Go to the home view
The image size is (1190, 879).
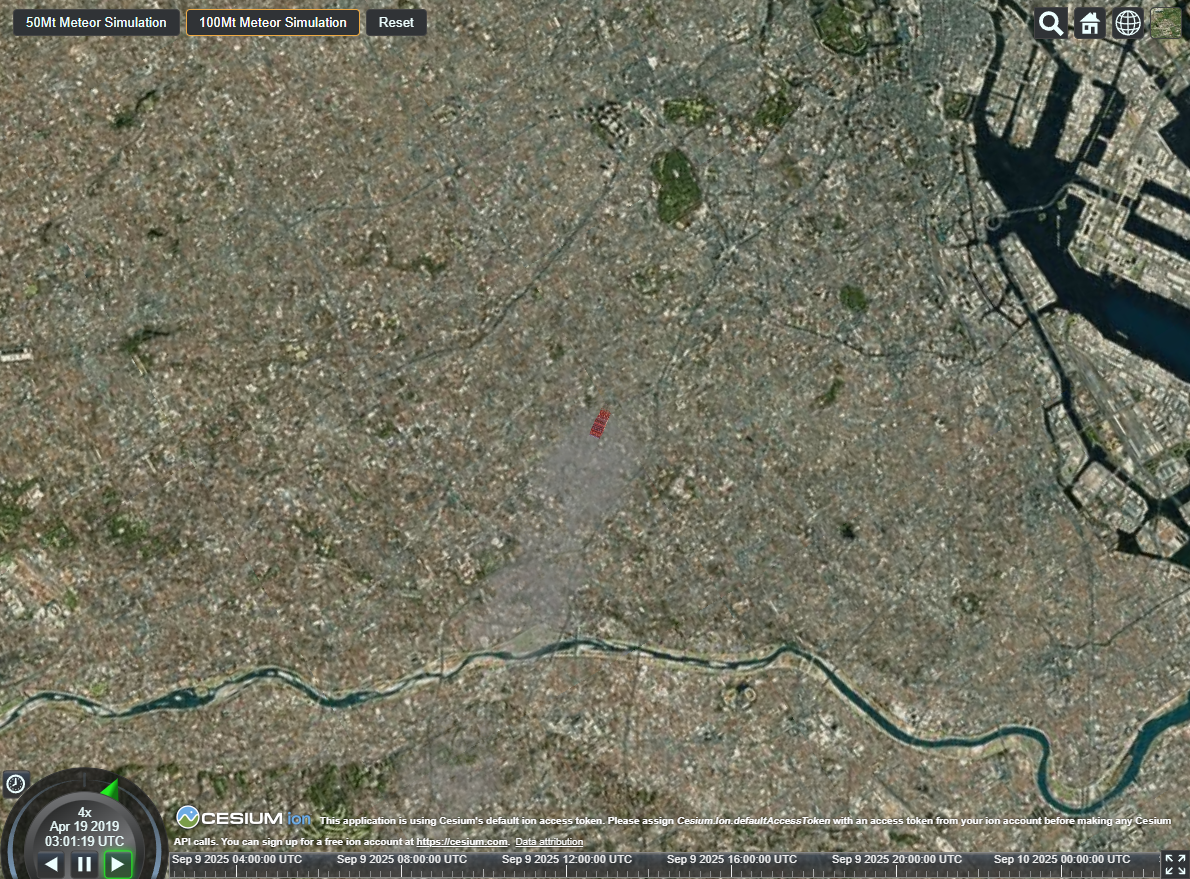(x=1090, y=24)
